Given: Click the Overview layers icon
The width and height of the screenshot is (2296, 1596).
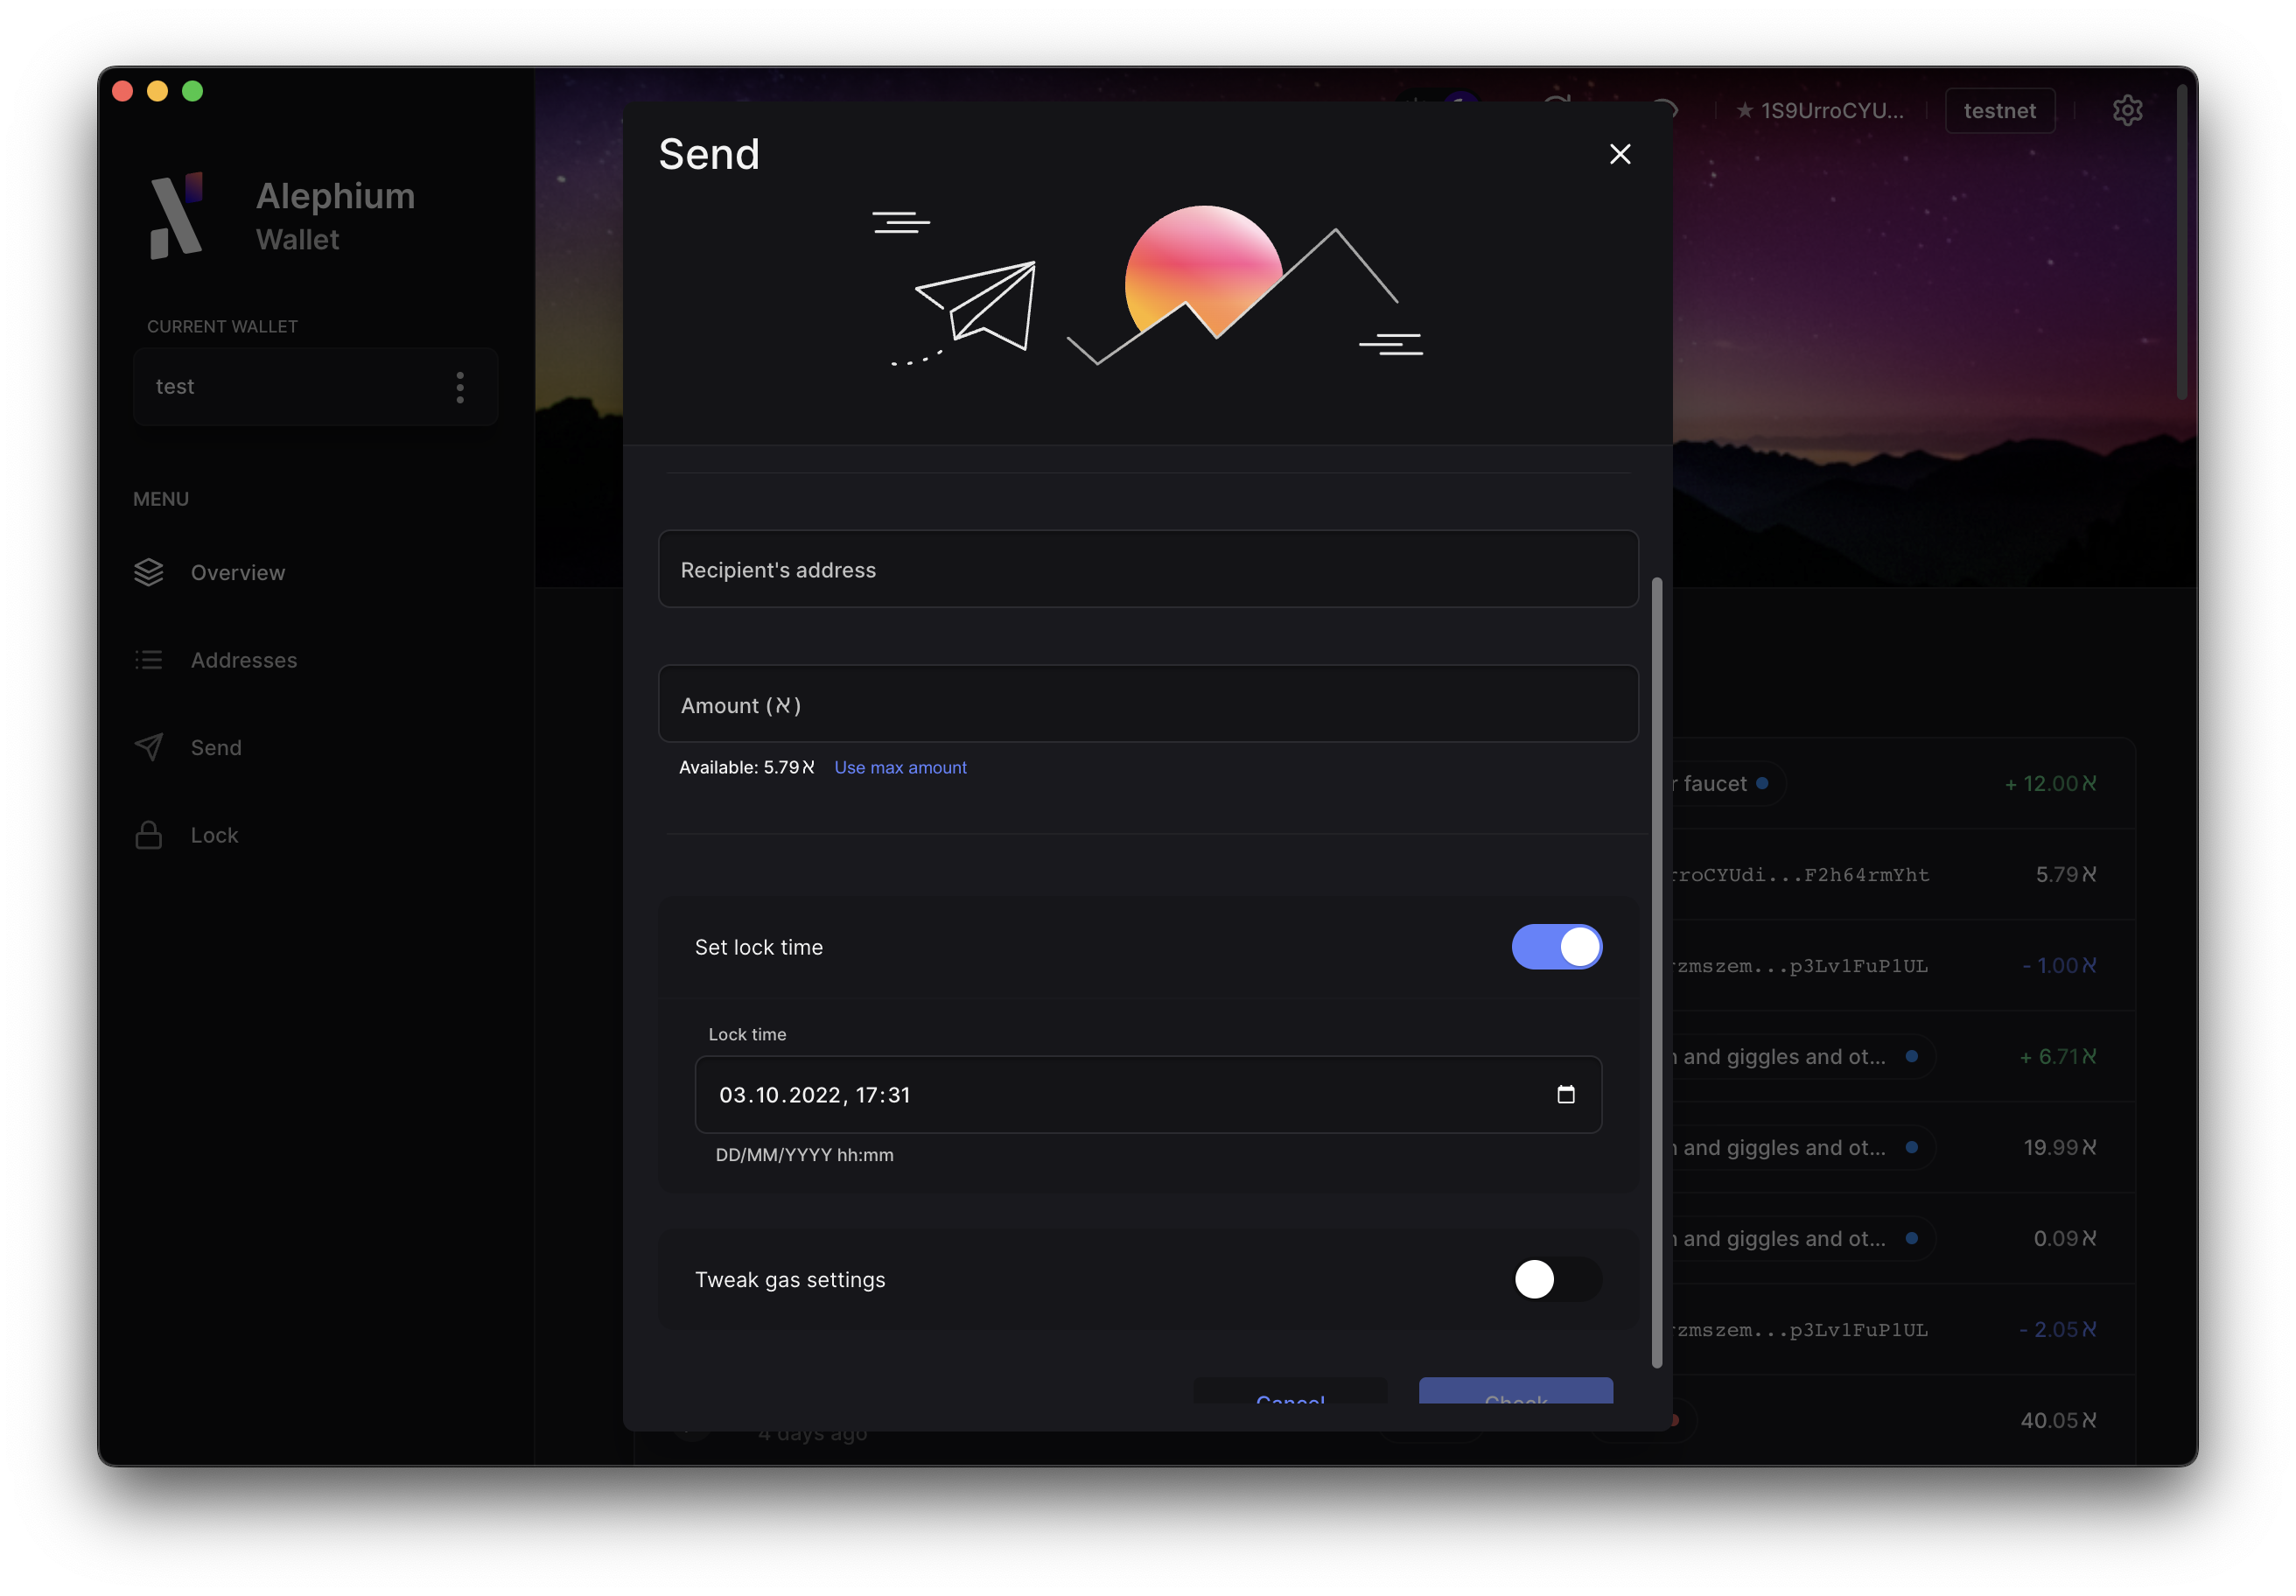Looking at the screenshot, I should pos(148,572).
